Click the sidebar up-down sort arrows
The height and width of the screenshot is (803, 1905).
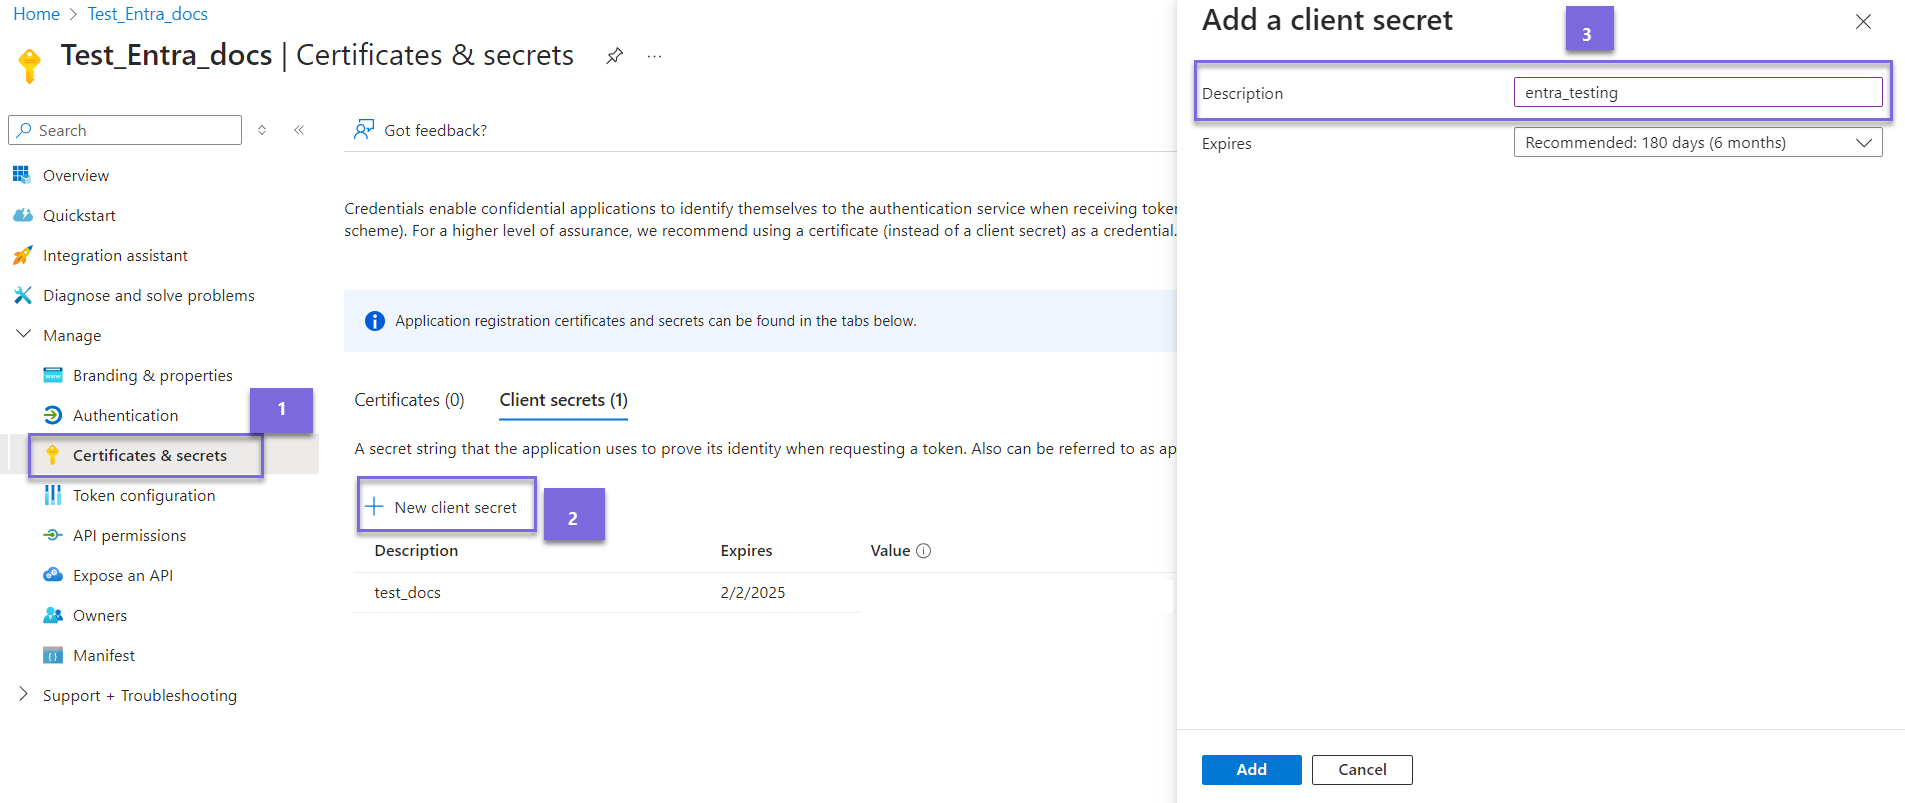click(262, 130)
